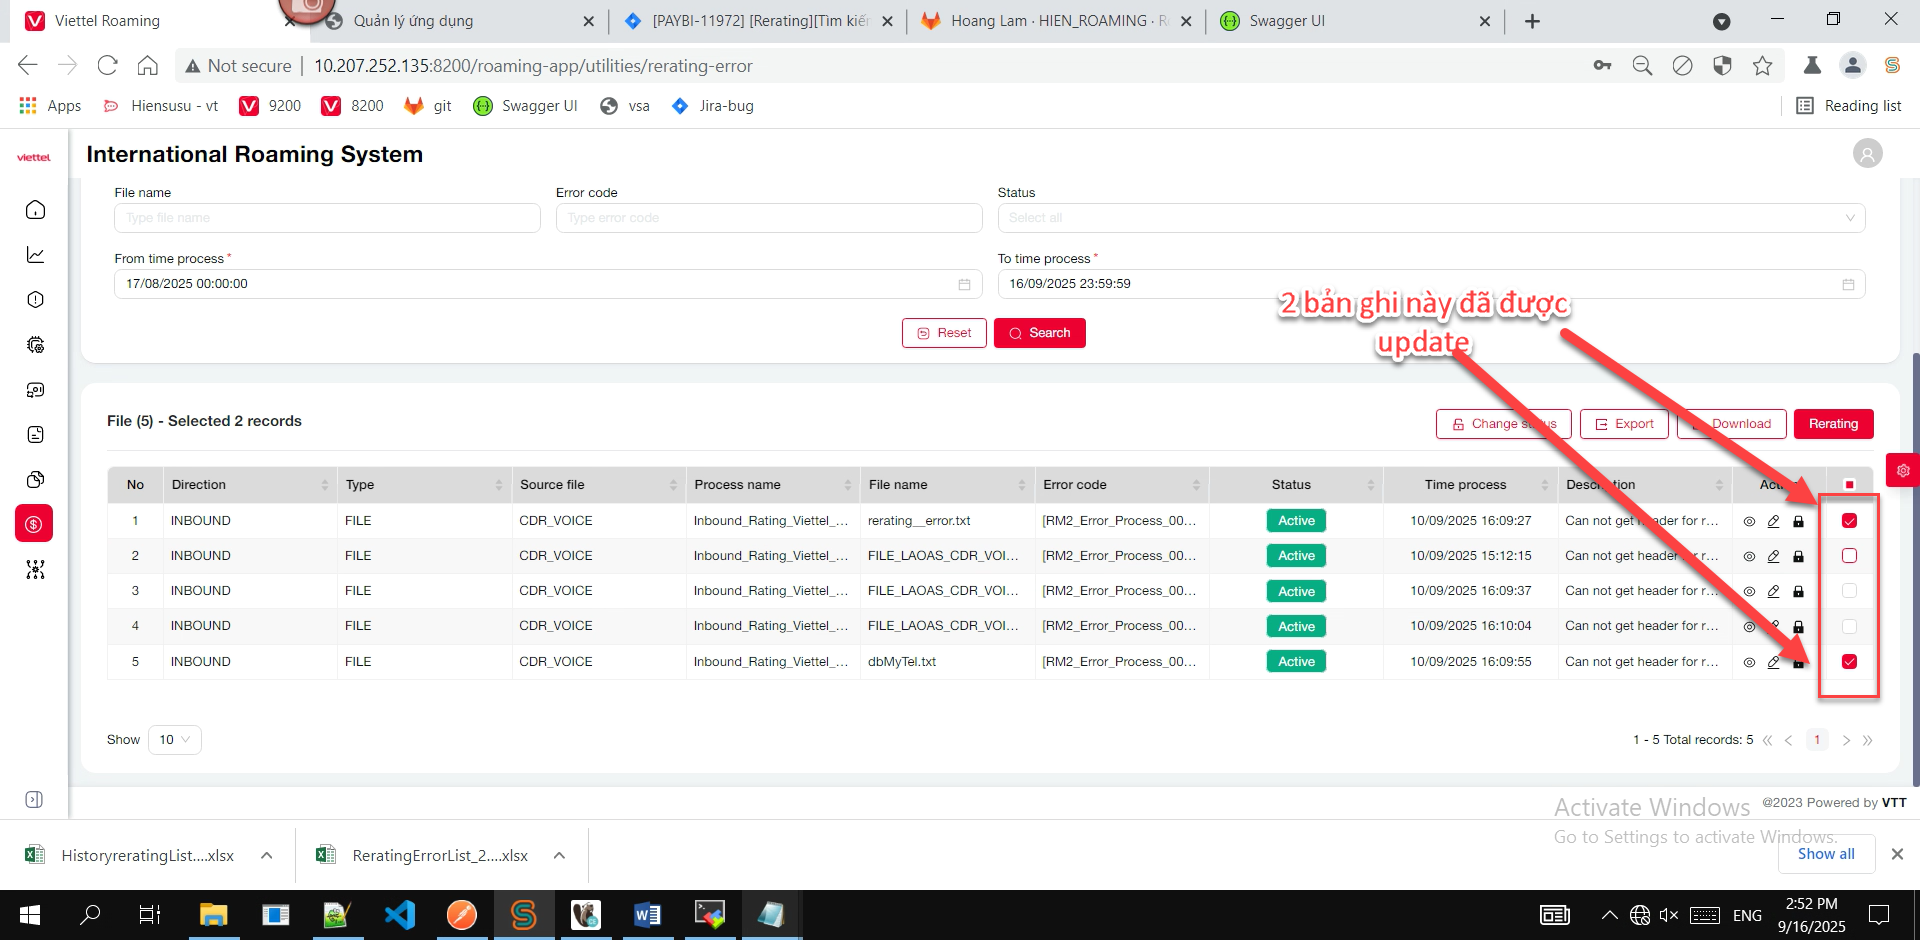Check the checkbox for row 2
1920x940 pixels.
pos(1849,556)
